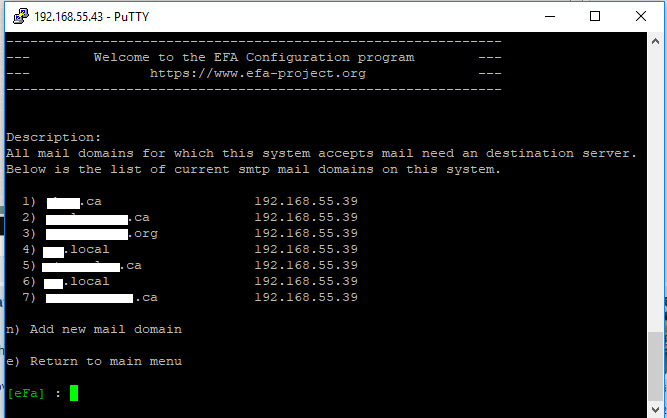Image resolution: width=667 pixels, height=418 pixels.
Task: Click the [eFa] prompt label
Action: tap(26, 393)
